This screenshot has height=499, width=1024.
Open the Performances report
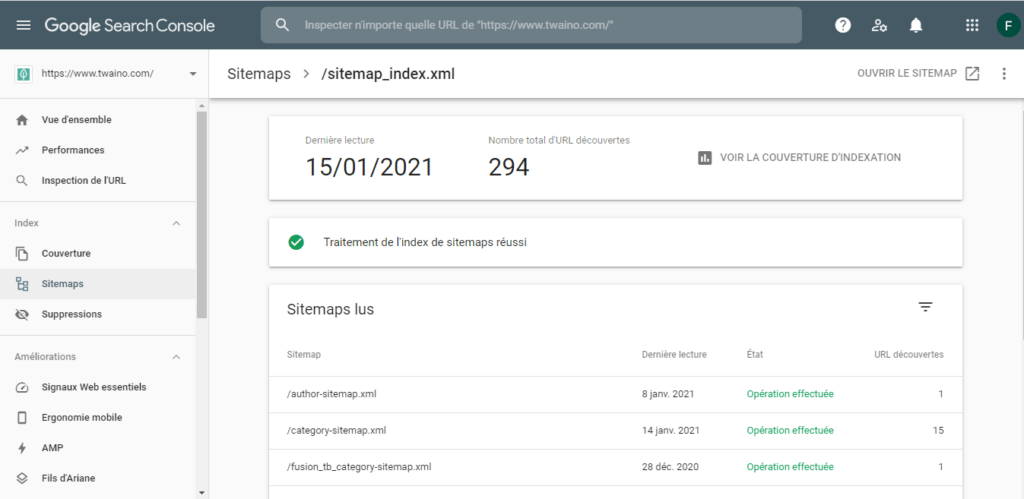(x=72, y=150)
